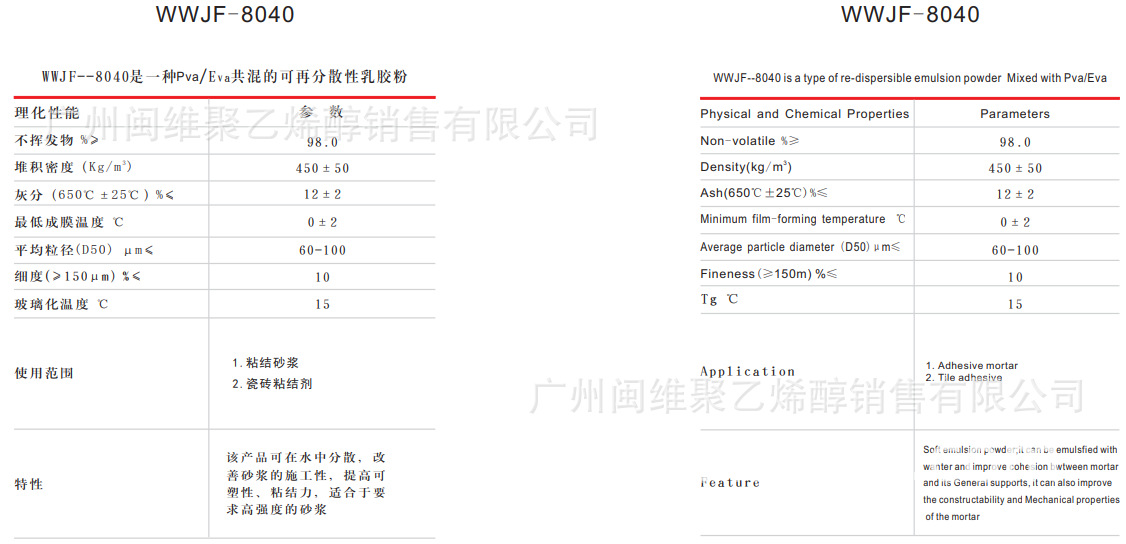Viewport: 1126px width, 544px height.
Task: Click the value 10 in the 细度 row
Action: point(322,277)
